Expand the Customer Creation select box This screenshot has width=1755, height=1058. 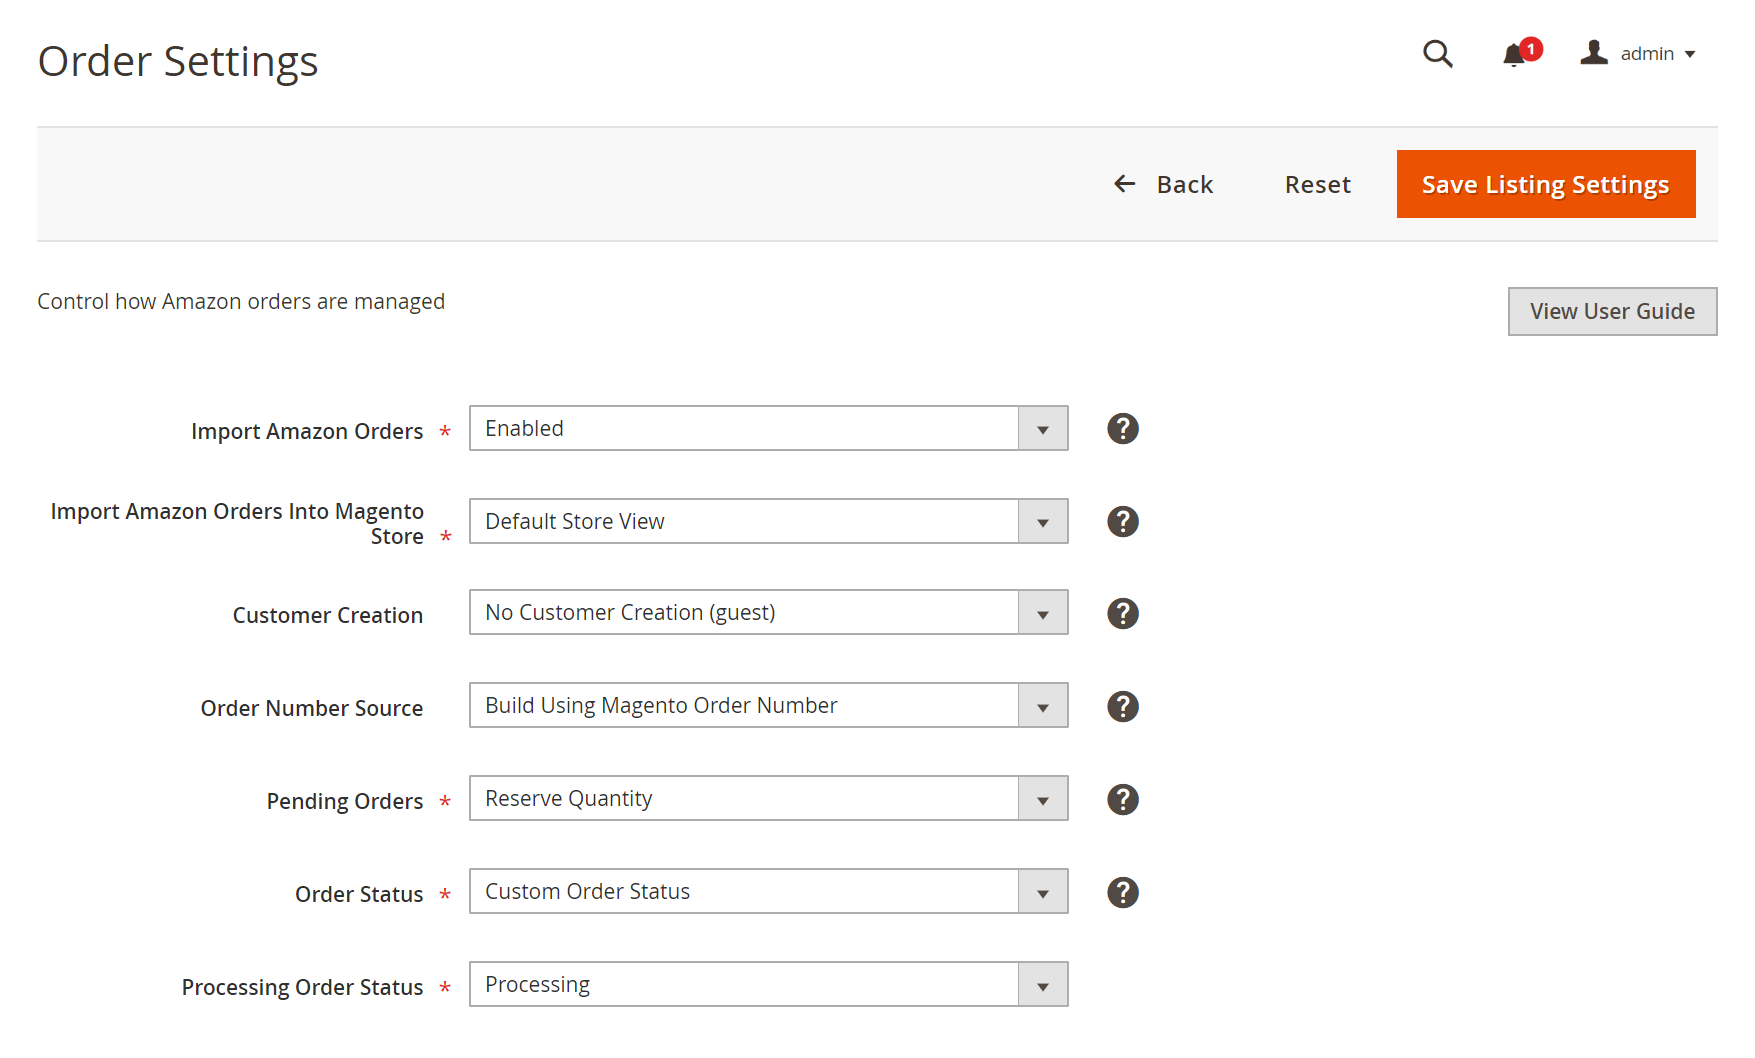[x=769, y=612]
